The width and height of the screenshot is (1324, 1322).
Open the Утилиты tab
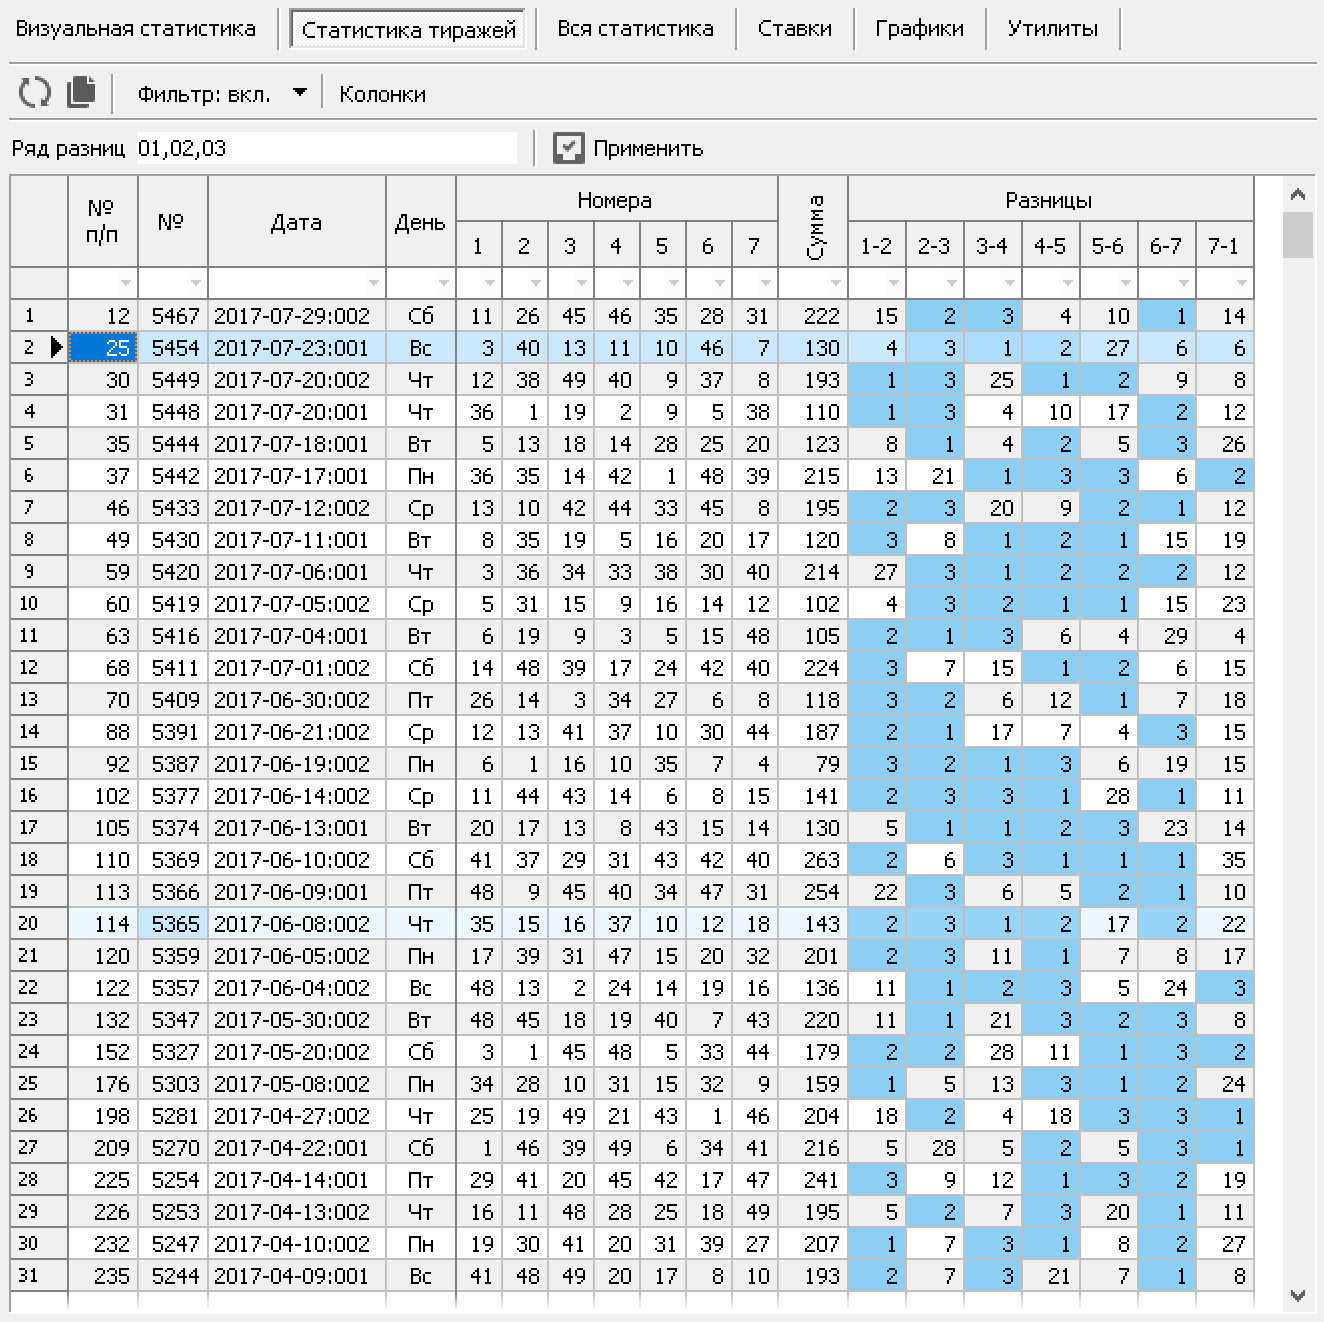tap(1052, 29)
